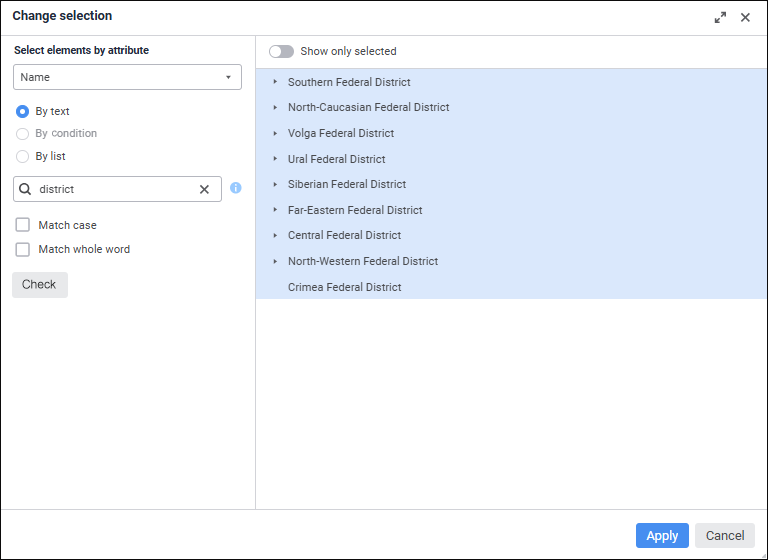Viewport: 768px width, 560px height.
Task: Enable the Match case checkbox
Action: coord(23,225)
